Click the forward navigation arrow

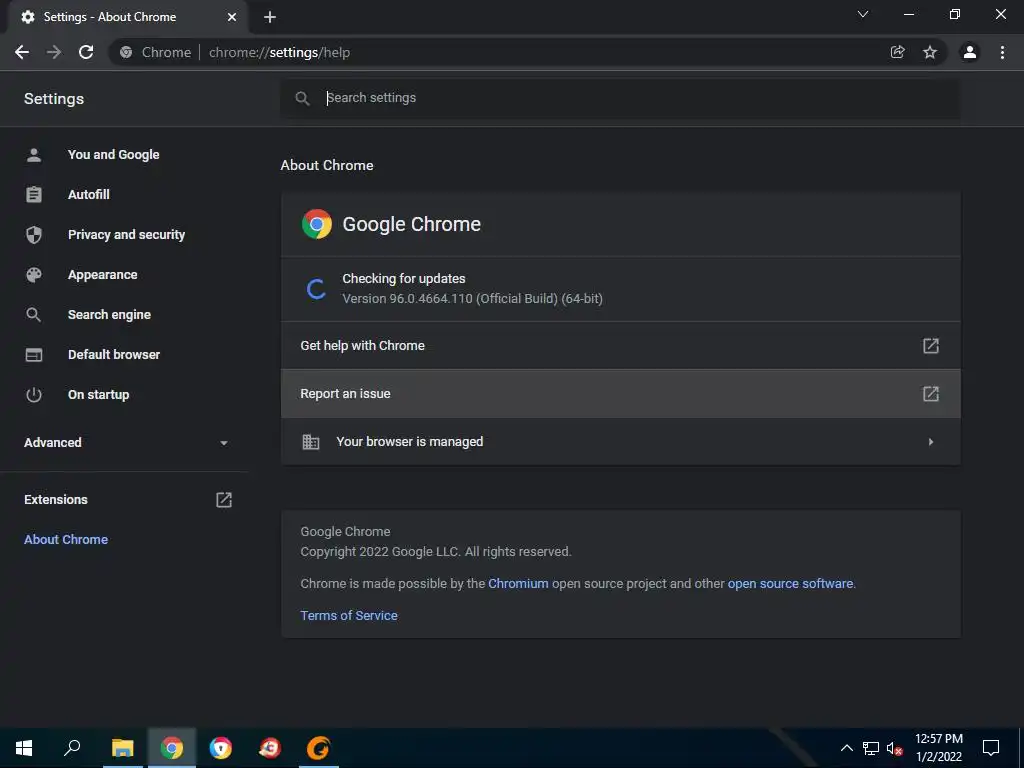pos(54,52)
